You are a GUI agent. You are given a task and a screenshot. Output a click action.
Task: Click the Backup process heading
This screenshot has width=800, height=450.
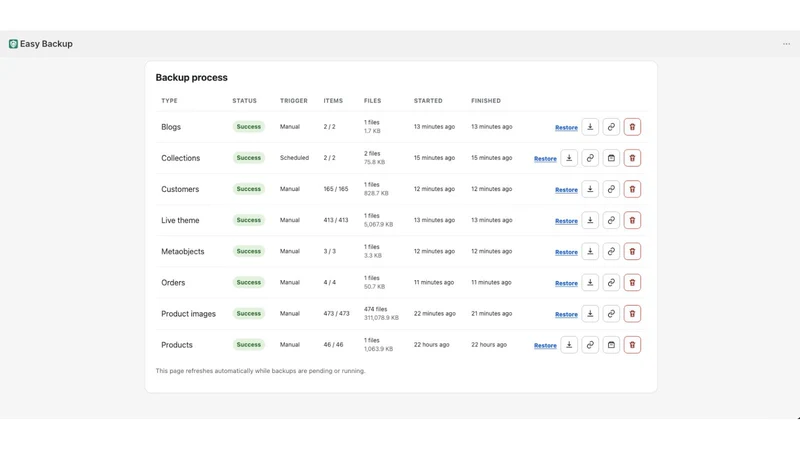(191, 78)
